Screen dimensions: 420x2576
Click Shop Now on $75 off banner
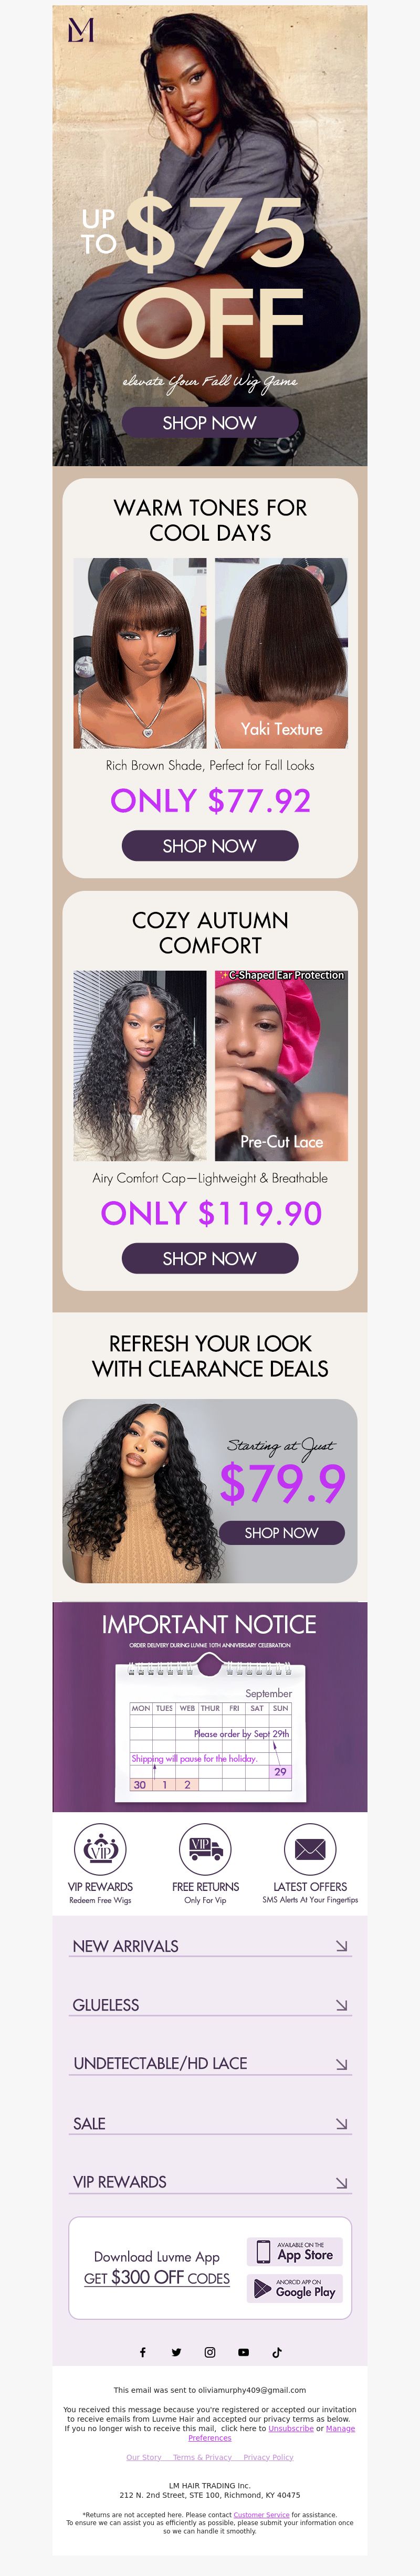pyautogui.click(x=210, y=422)
